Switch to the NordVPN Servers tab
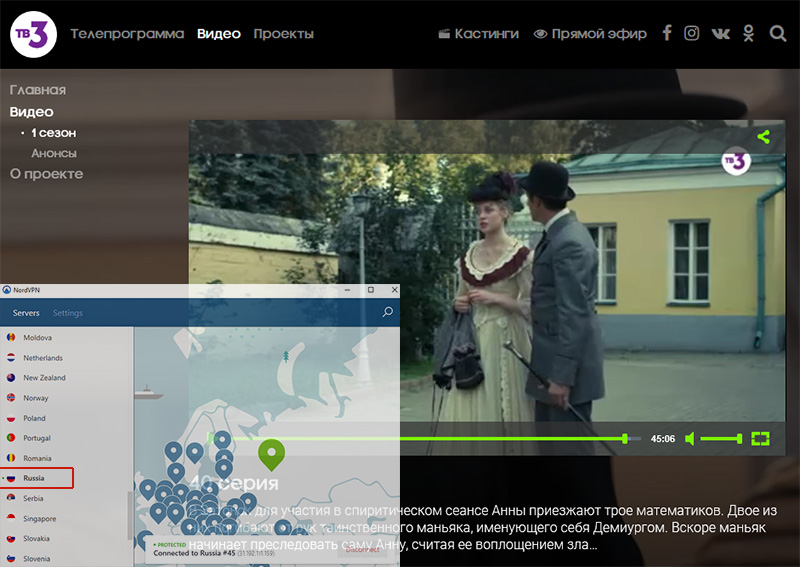 (26, 313)
